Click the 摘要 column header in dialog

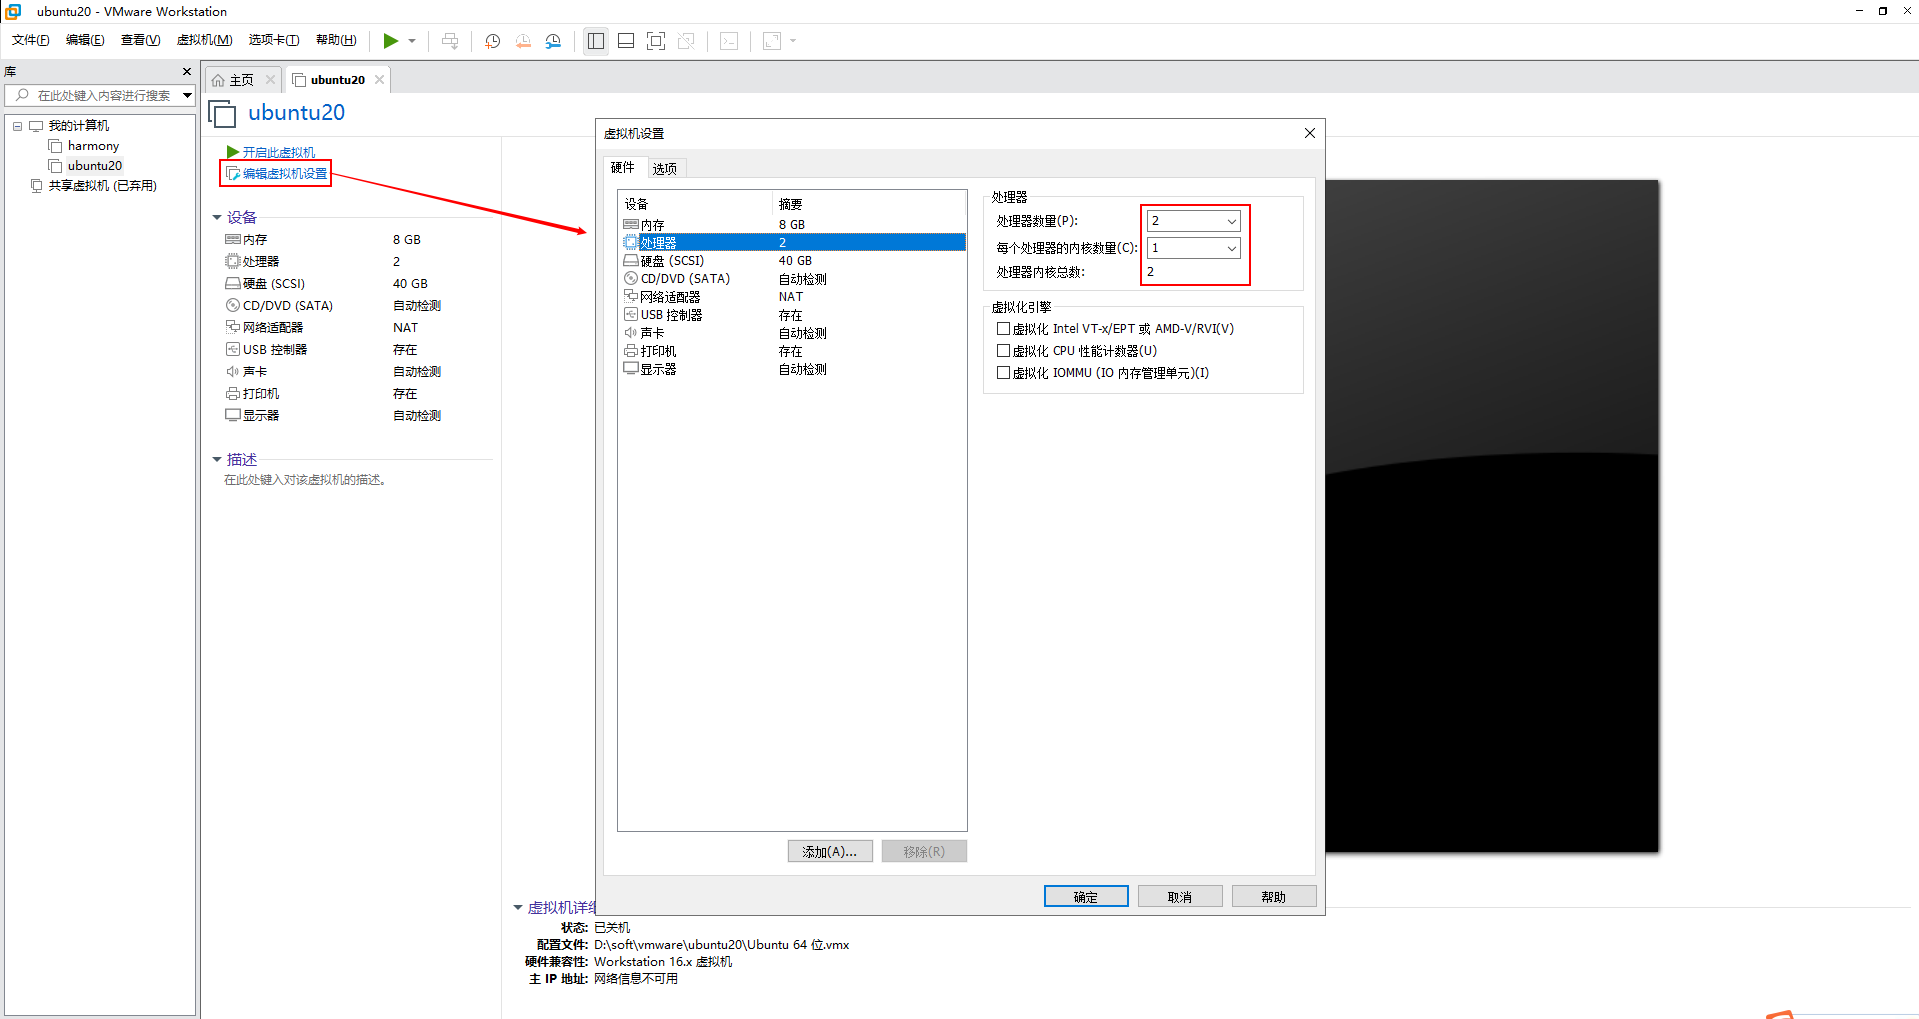click(869, 204)
